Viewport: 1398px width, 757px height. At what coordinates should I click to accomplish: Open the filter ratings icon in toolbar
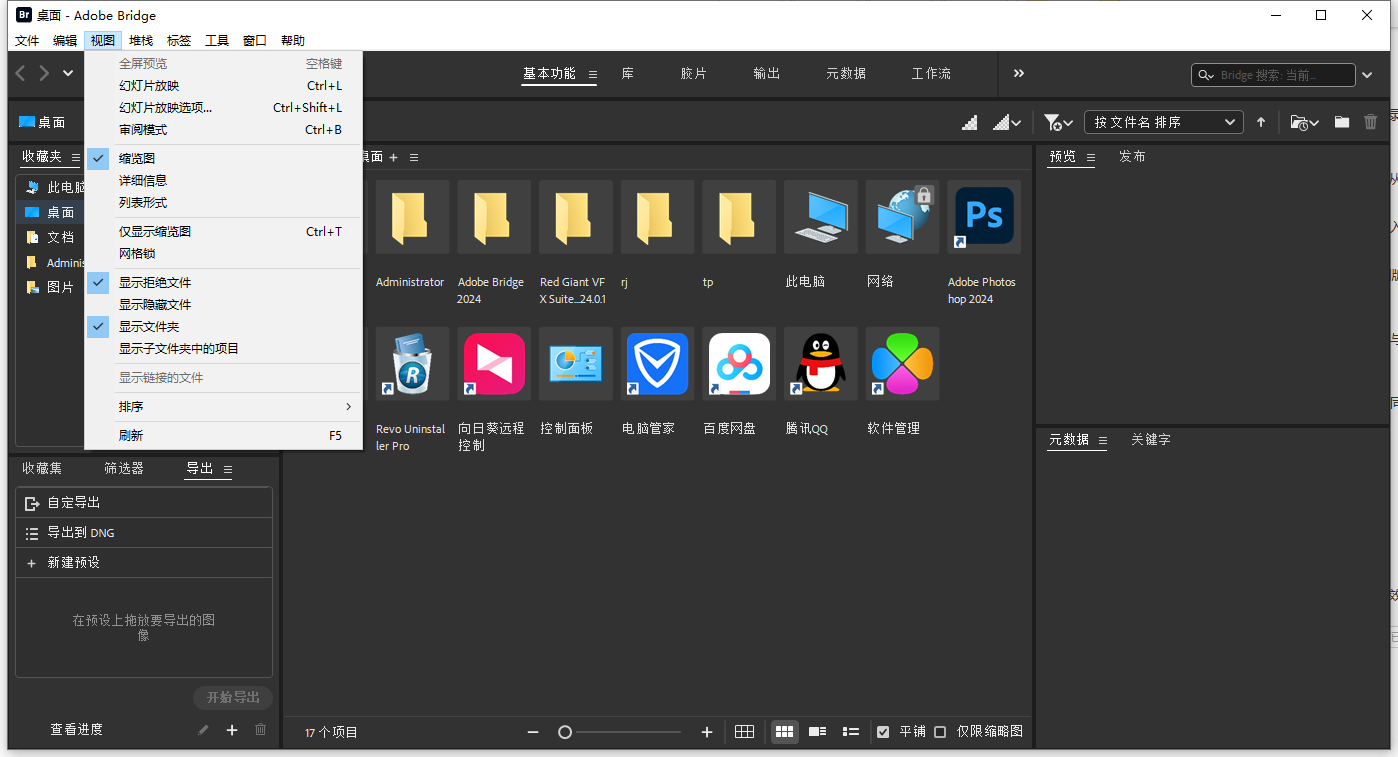(x=1055, y=121)
